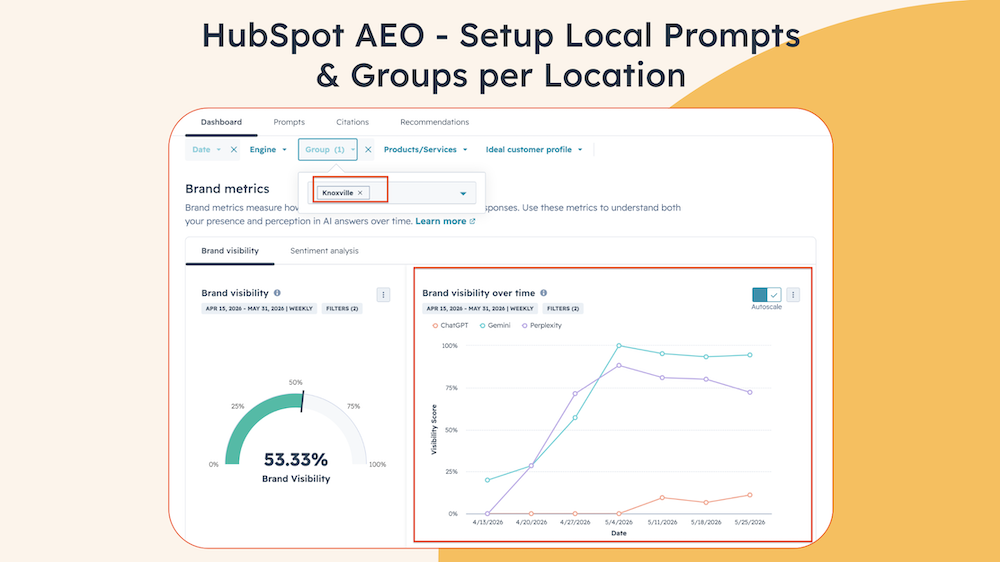
Task: Remove the Knoxville tag from group selection
Action: coord(360,193)
